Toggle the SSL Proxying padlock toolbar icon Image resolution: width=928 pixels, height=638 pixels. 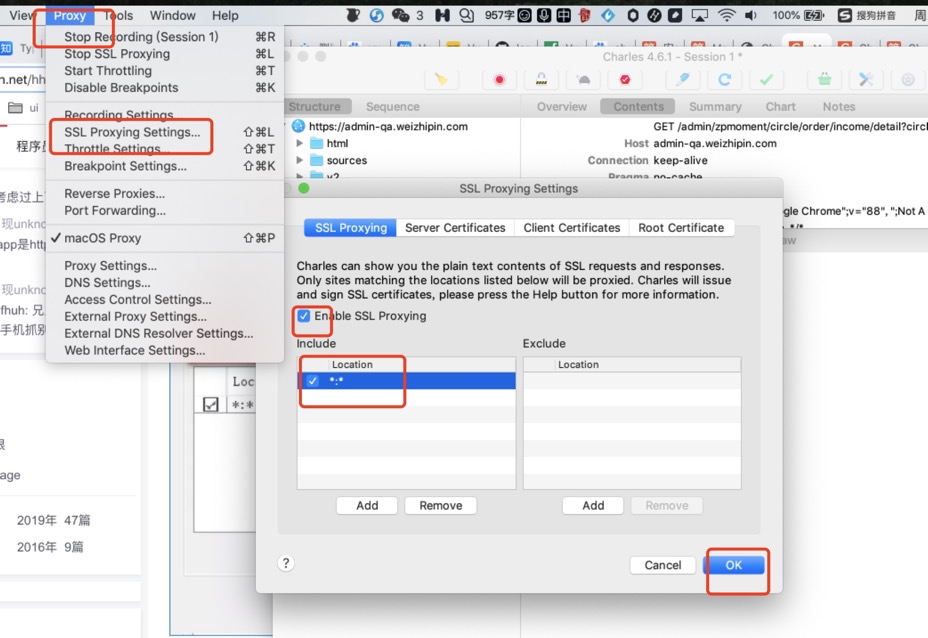[x=541, y=80]
